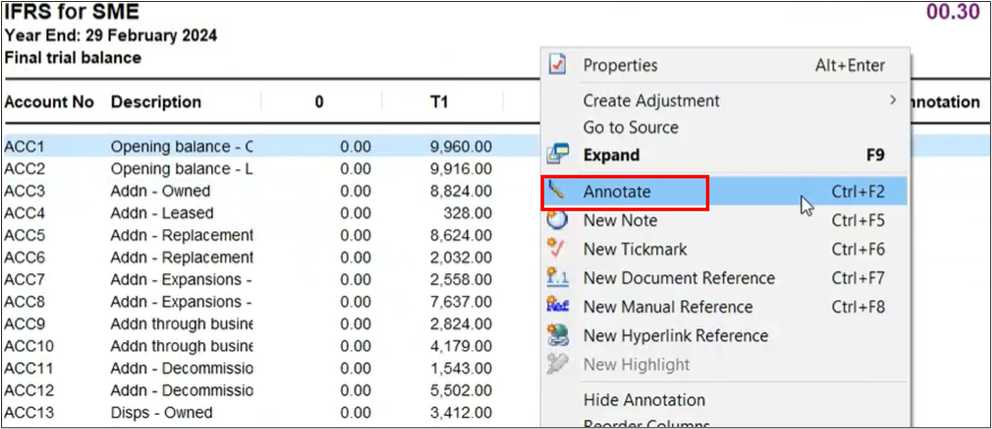Image resolution: width=992 pixels, height=429 pixels.
Task: Expand the Create Adjustment submenu arrow
Action: click(892, 101)
